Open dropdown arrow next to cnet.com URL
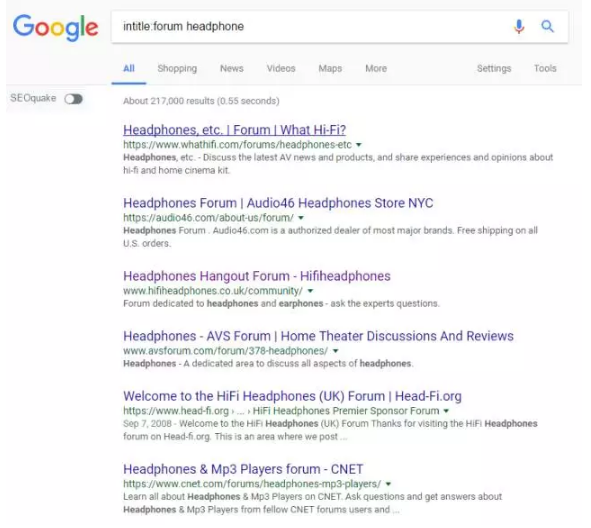The image size is (591, 528). point(388,484)
